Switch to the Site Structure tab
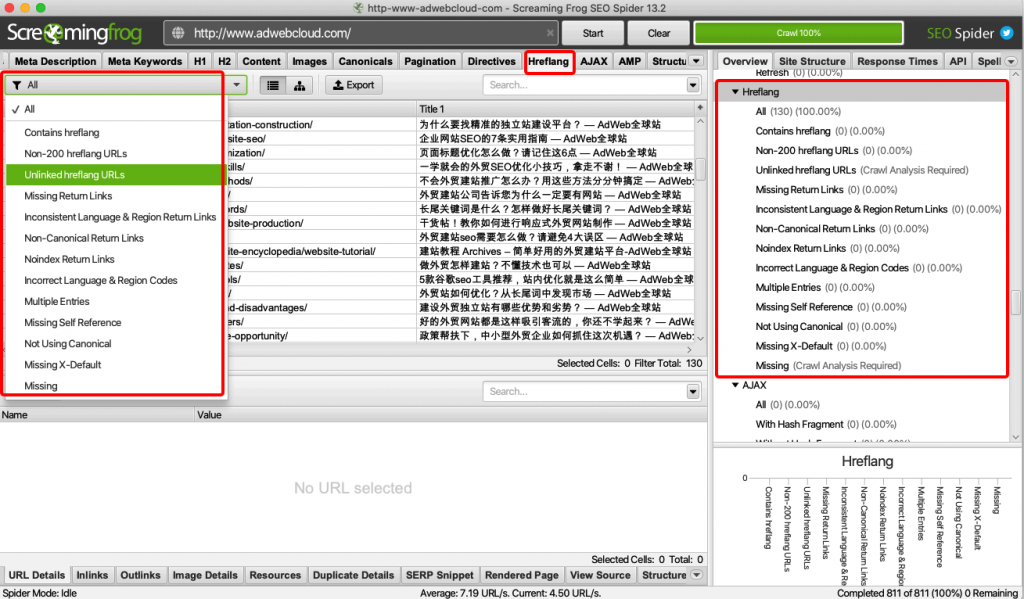 click(x=812, y=61)
